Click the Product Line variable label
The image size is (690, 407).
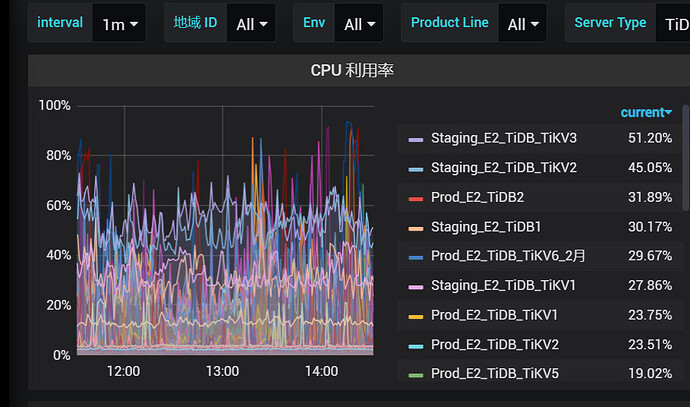point(450,22)
